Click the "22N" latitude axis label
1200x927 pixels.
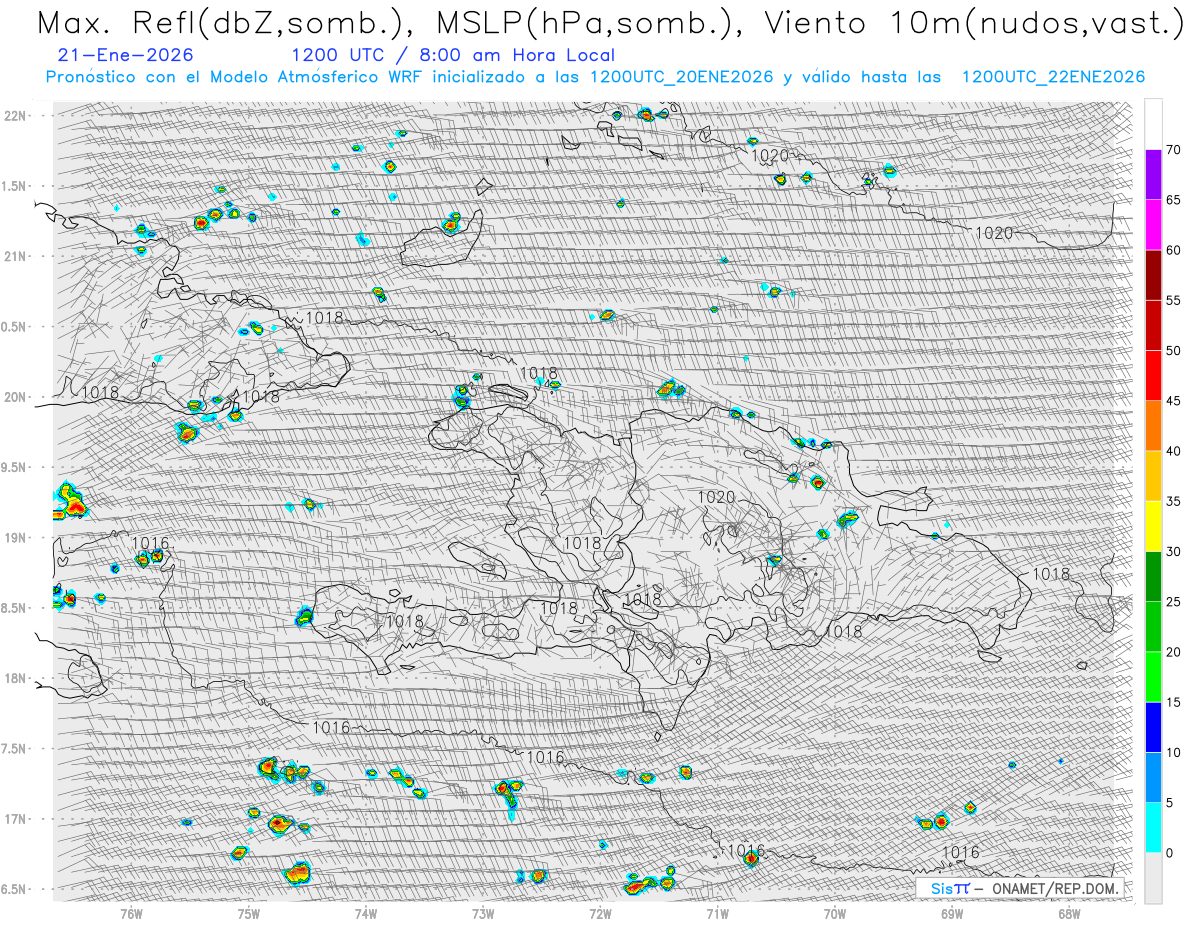click(x=14, y=116)
